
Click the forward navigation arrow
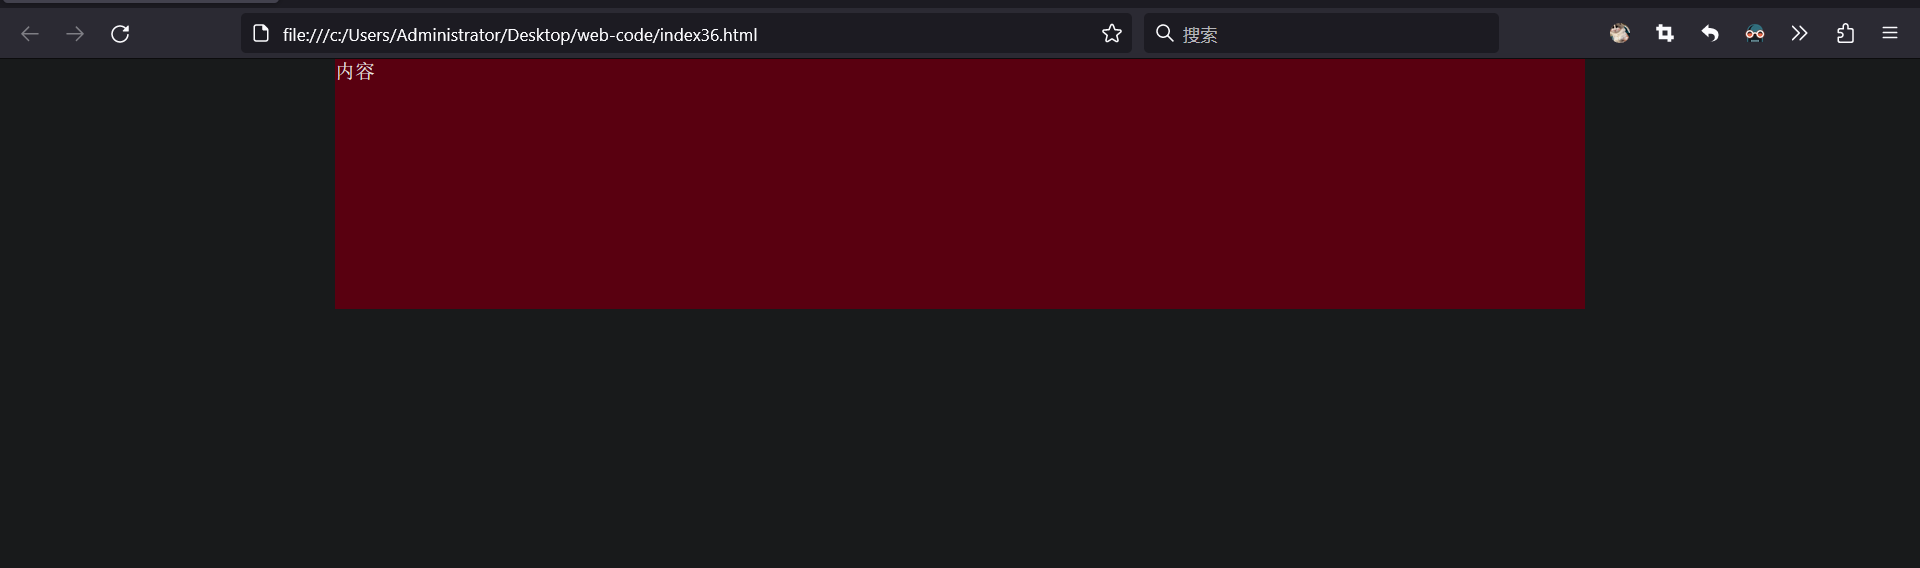point(75,34)
